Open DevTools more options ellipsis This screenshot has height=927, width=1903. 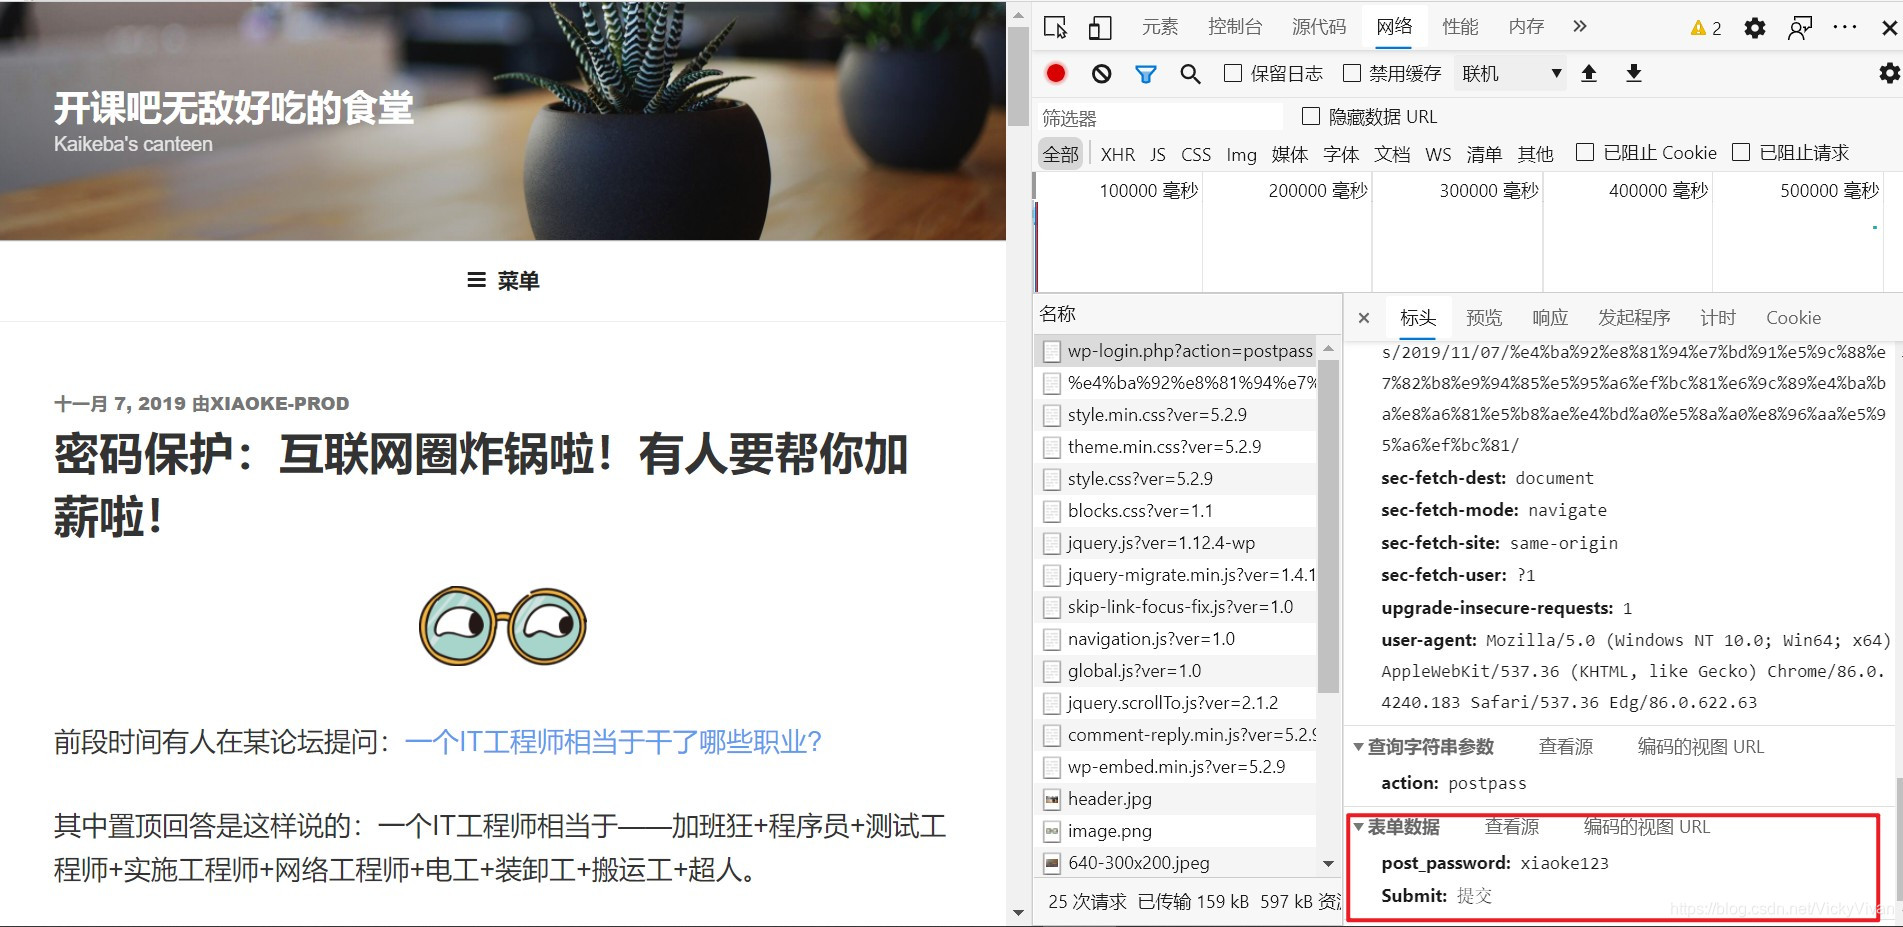(x=1845, y=27)
